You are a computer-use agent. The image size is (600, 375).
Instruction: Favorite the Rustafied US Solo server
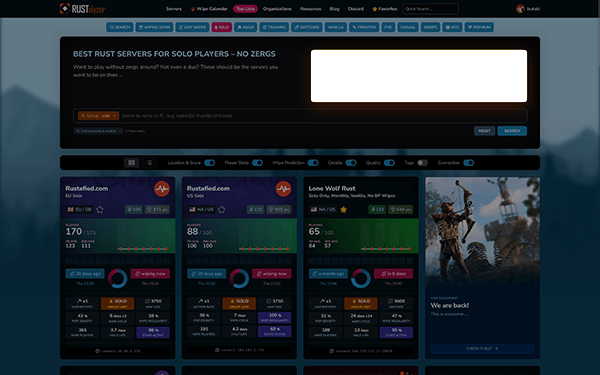tap(222, 209)
